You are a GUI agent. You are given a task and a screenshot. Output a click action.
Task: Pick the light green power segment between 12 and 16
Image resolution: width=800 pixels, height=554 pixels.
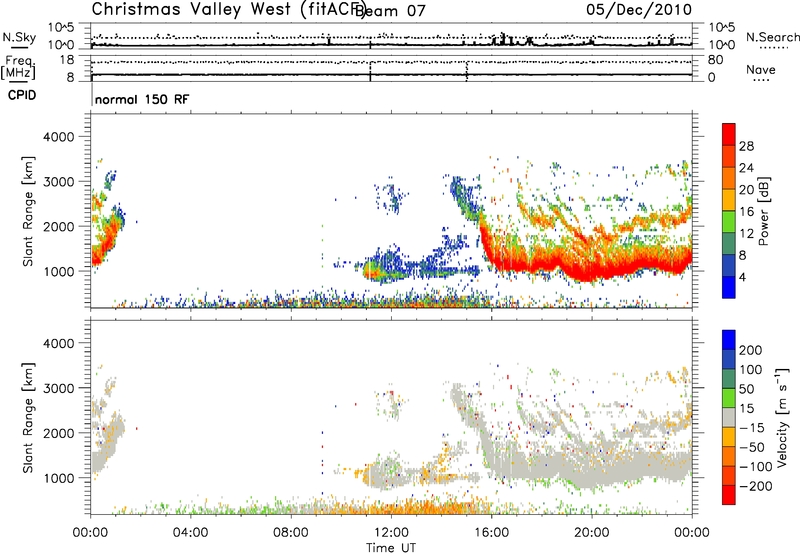729,222
